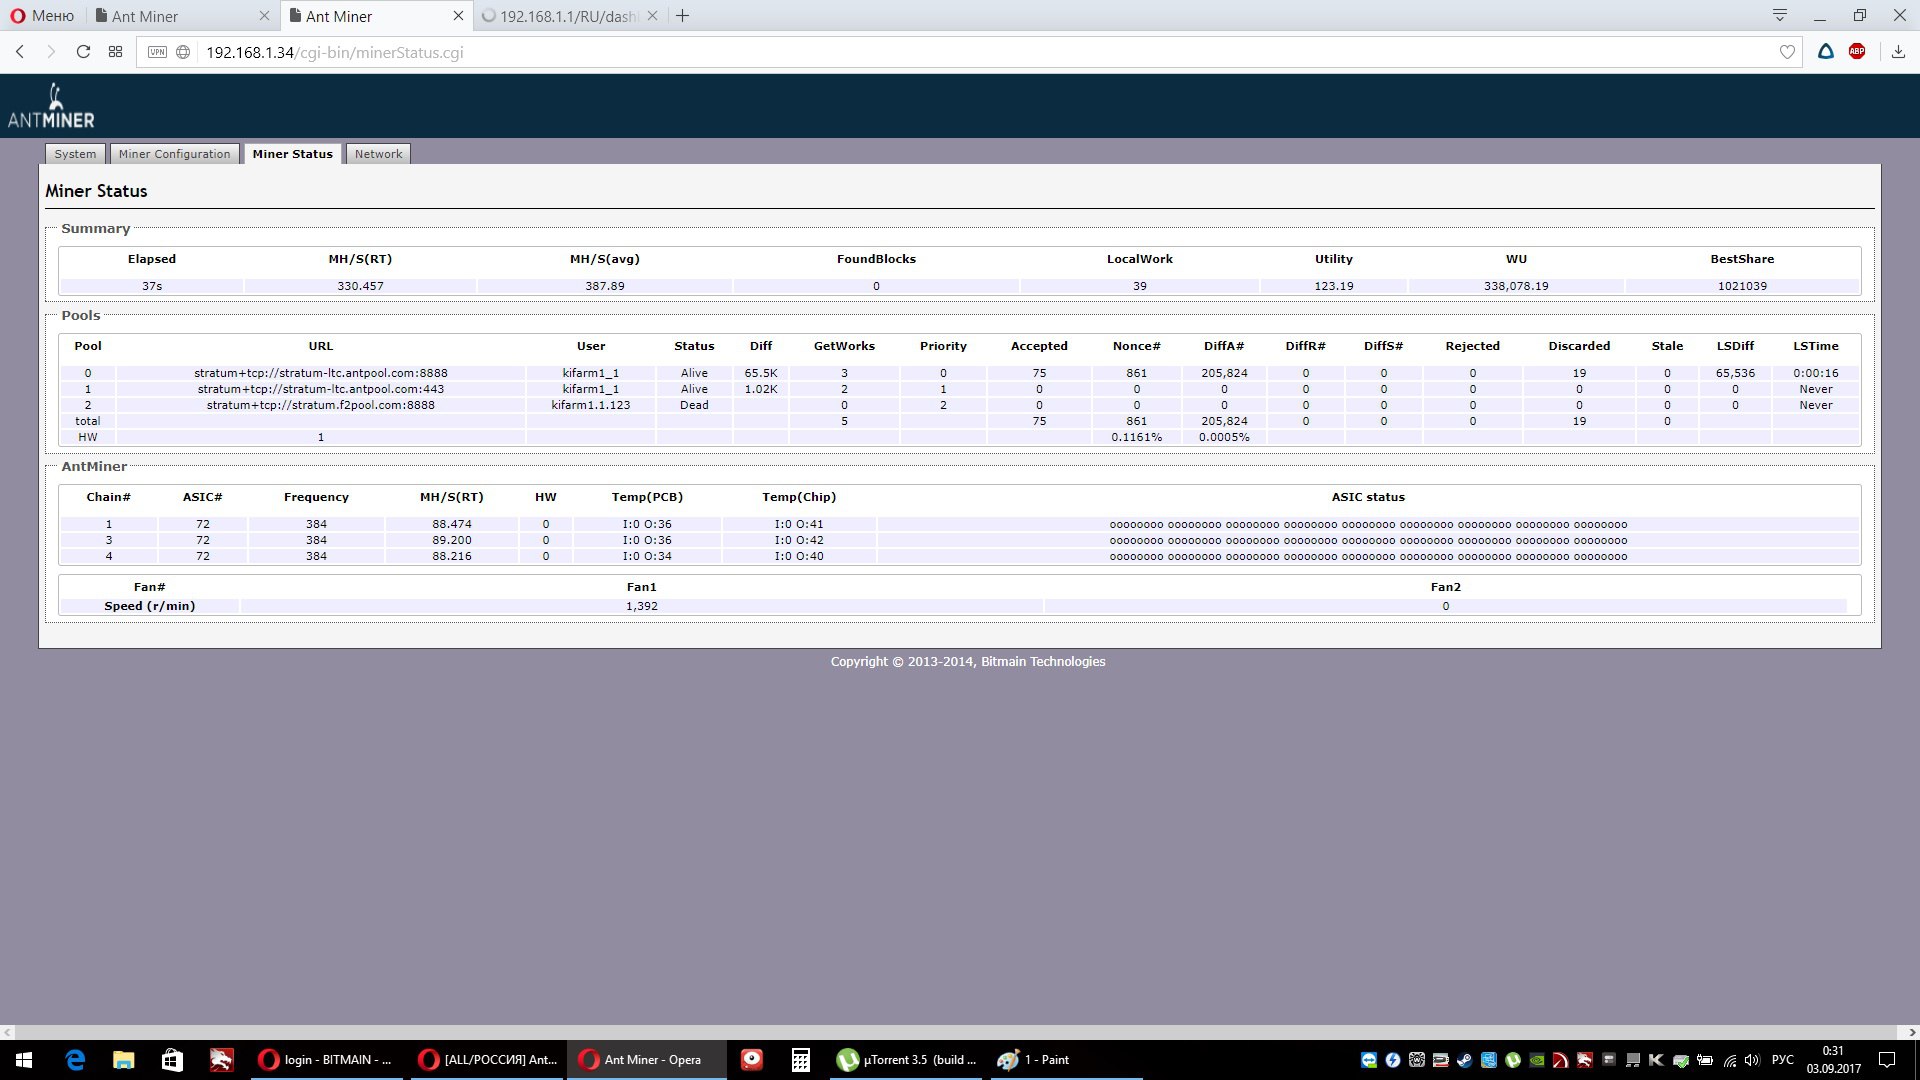The height and width of the screenshot is (1080, 1920).
Task: Click the Dead status cell
Action: pos(694,405)
